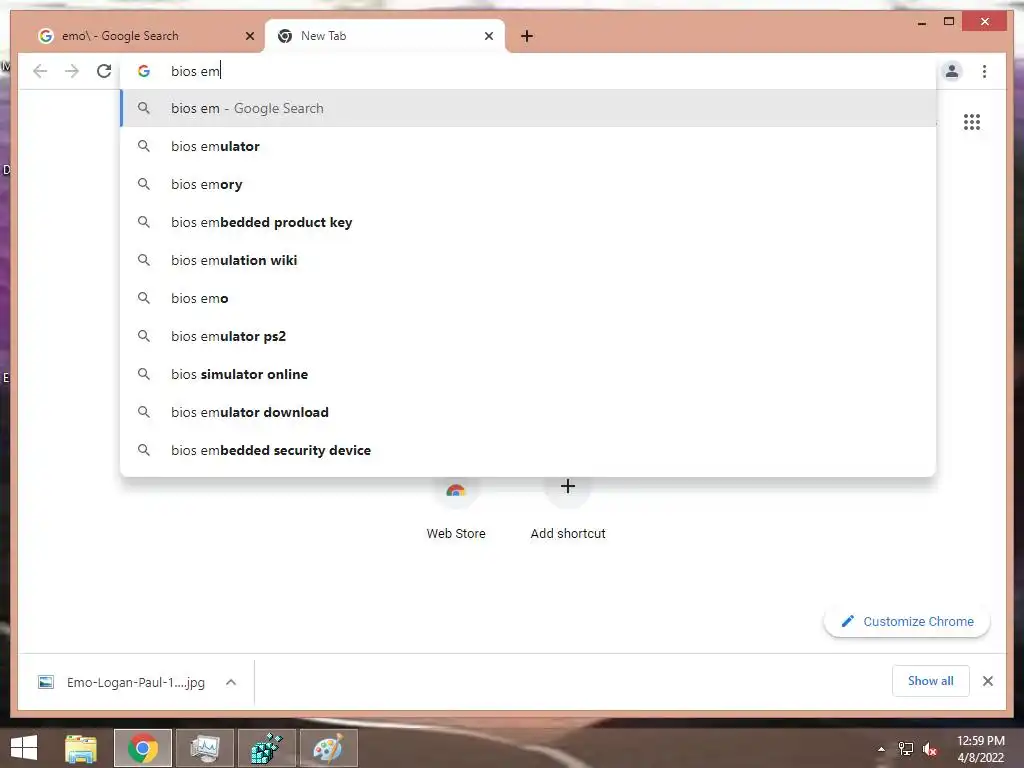Go back with the browser back arrow

pos(40,71)
